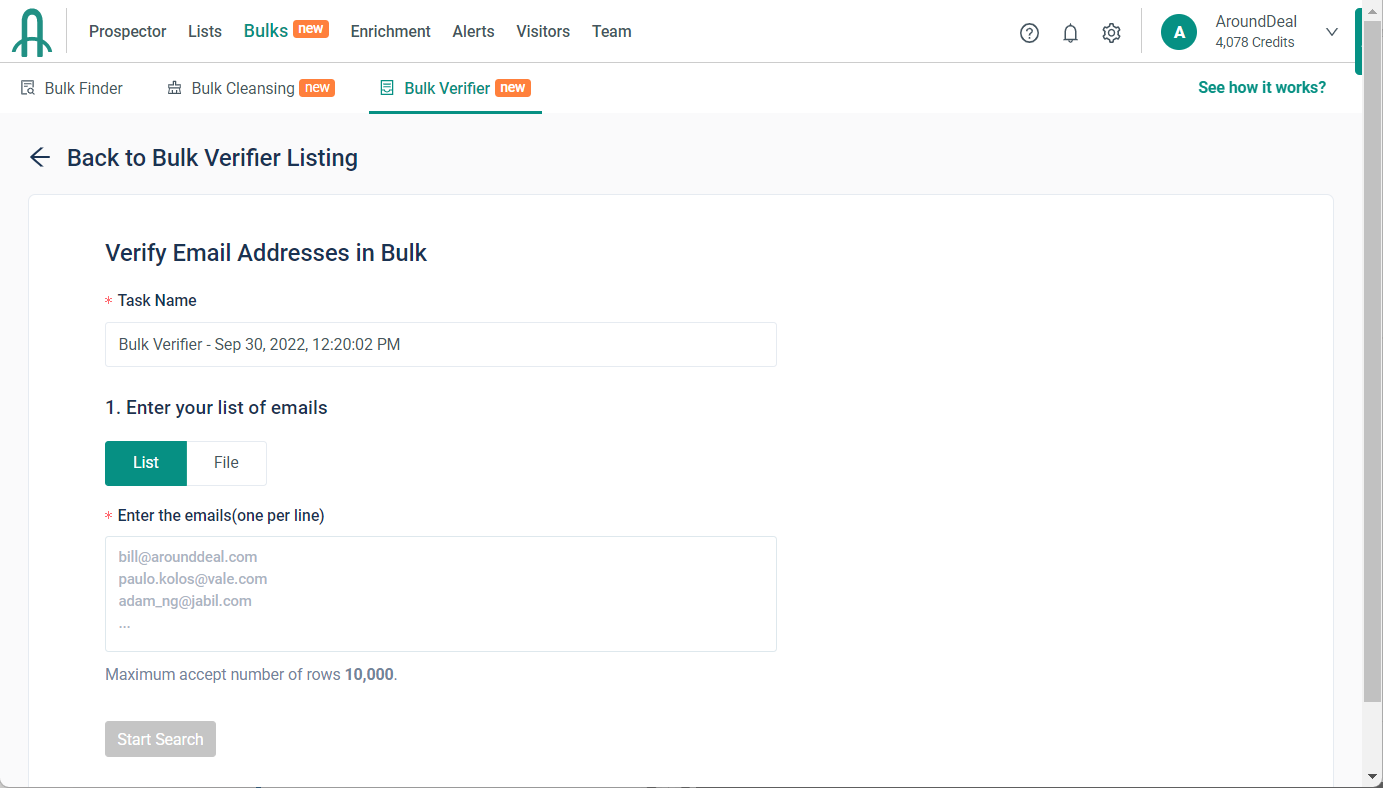Open the Bulk Verifier tab
Viewport: 1383px width, 788px height.
[x=447, y=88]
